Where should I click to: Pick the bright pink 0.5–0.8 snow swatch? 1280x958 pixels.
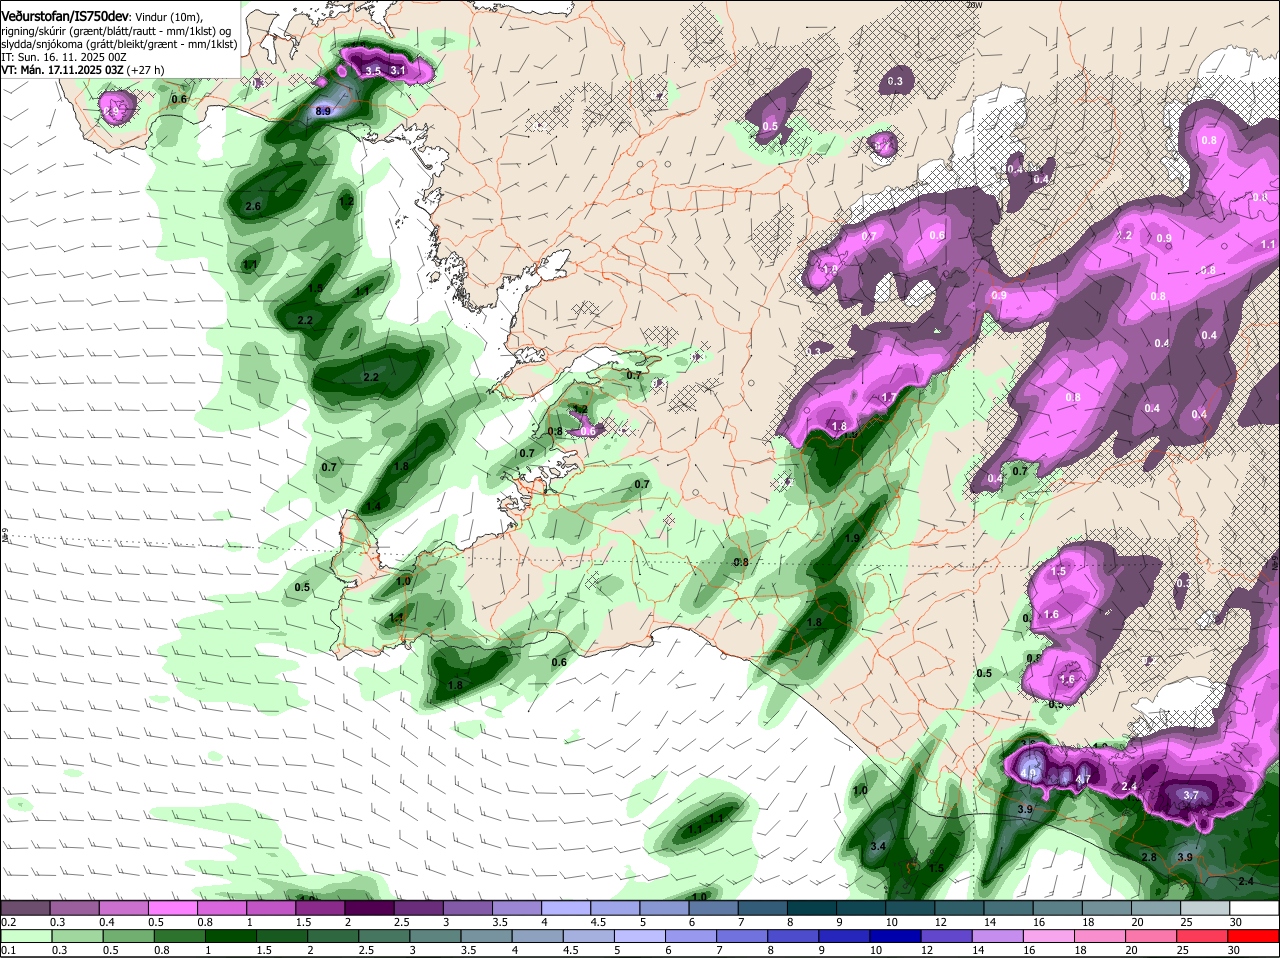172,908
